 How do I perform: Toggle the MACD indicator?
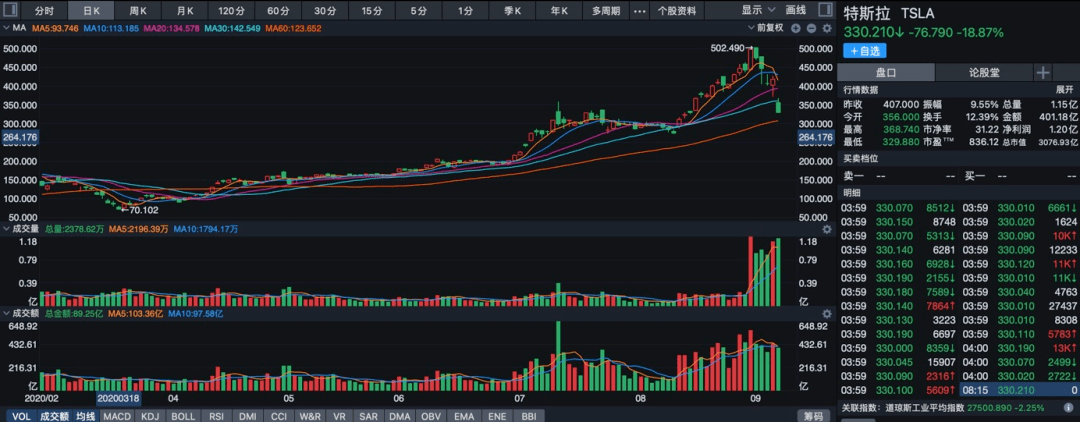[117, 415]
